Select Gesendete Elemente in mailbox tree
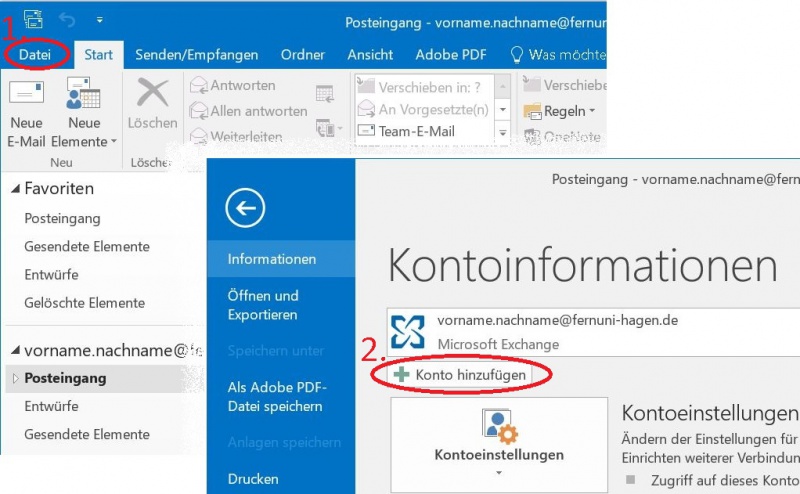 87,434
